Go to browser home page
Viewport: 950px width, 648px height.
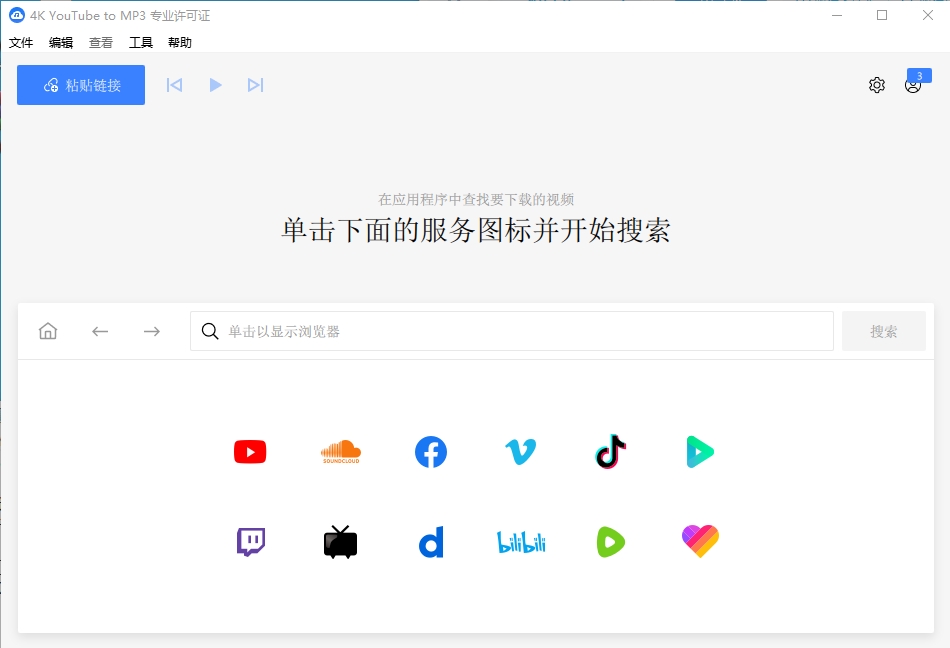tap(48, 331)
